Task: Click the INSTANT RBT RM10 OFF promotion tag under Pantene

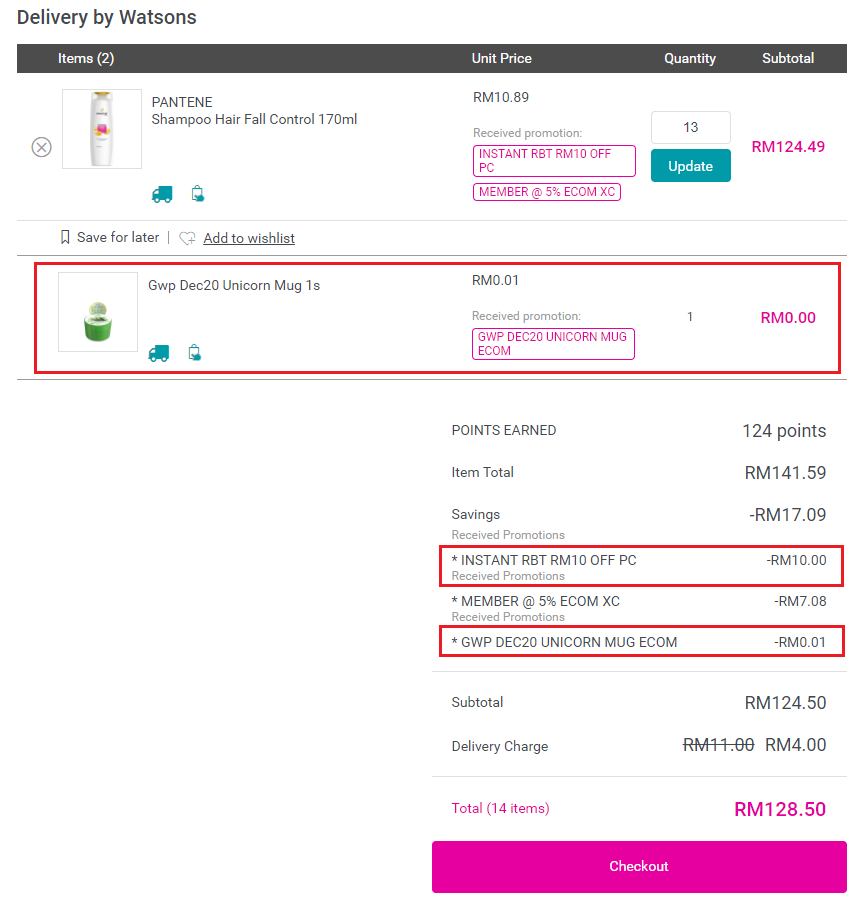Action: (x=554, y=161)
